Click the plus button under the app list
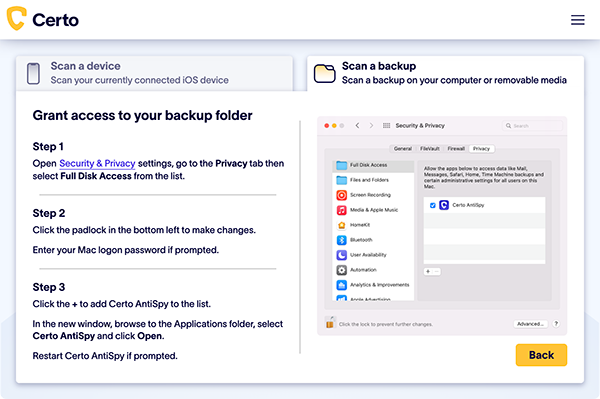 [x=428, y=272]
